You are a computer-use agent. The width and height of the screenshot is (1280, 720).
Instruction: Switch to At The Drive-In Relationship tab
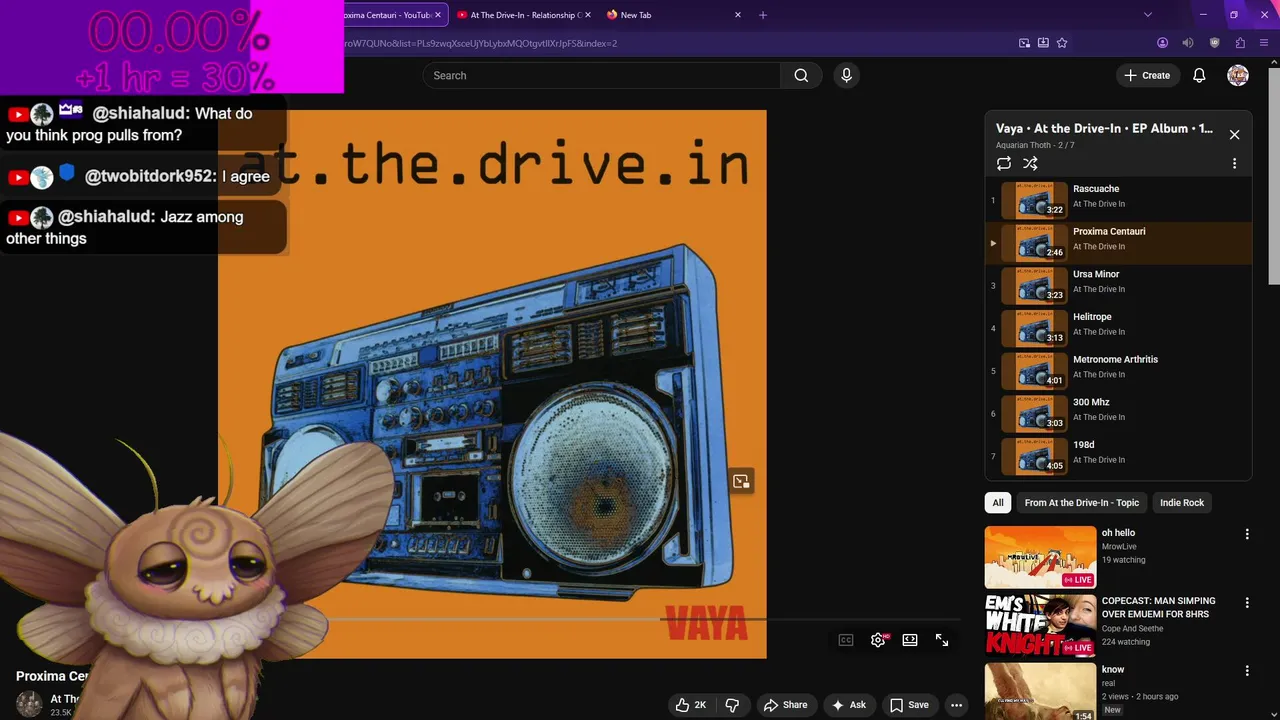click(x=524, y=15)
